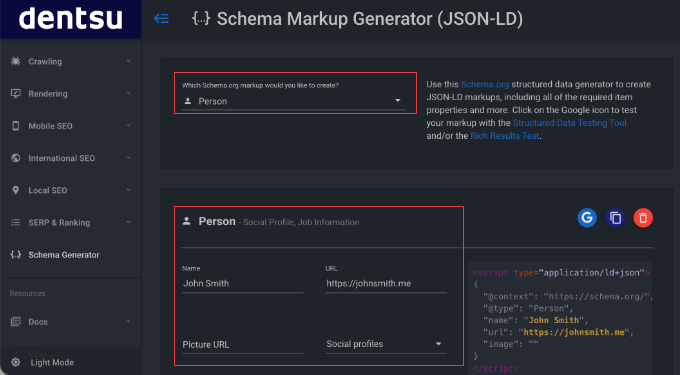
Task: Expand the Docs chevron
Action: 128,321
